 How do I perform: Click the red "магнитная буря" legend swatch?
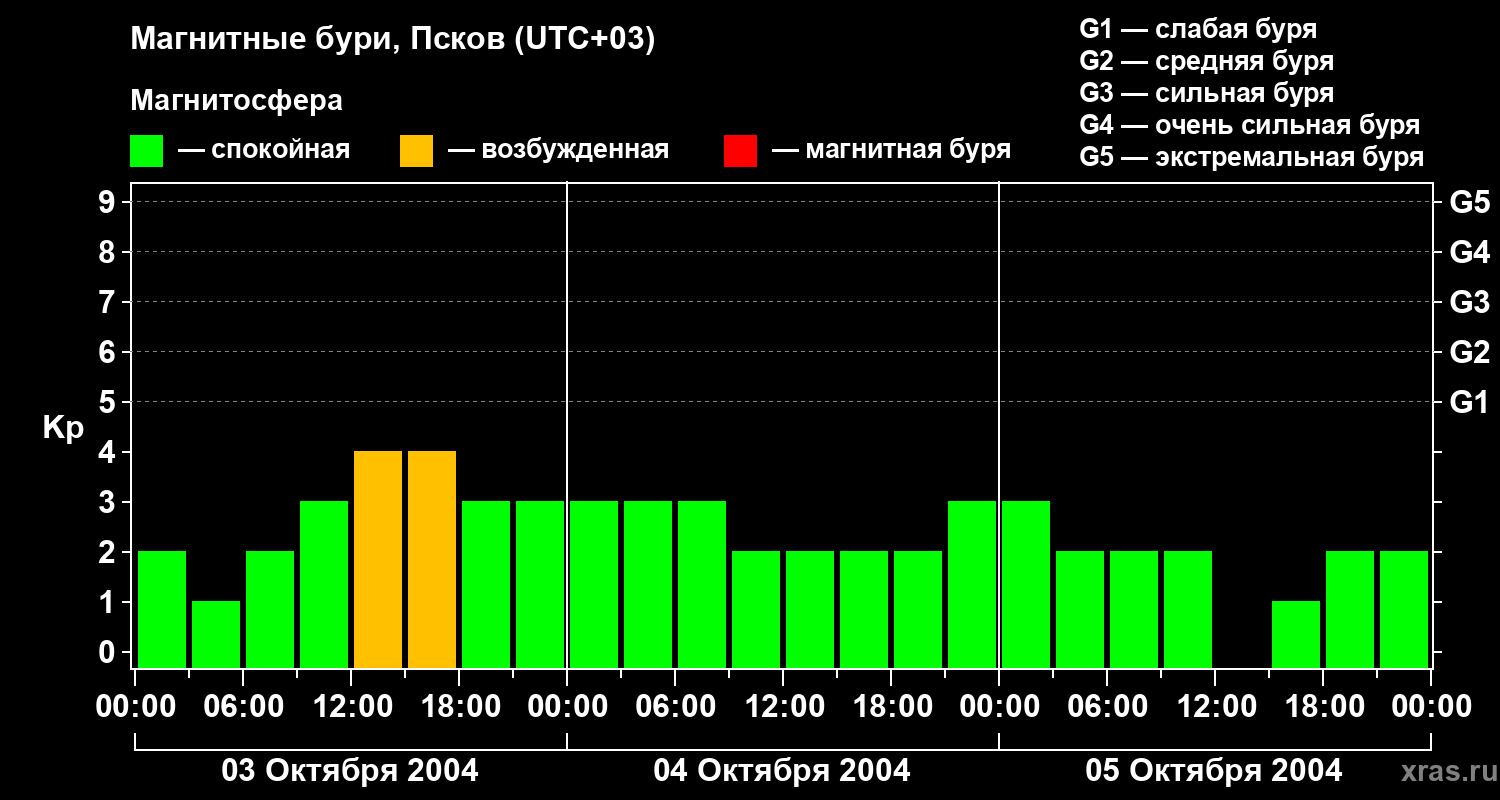coord(740,151)
